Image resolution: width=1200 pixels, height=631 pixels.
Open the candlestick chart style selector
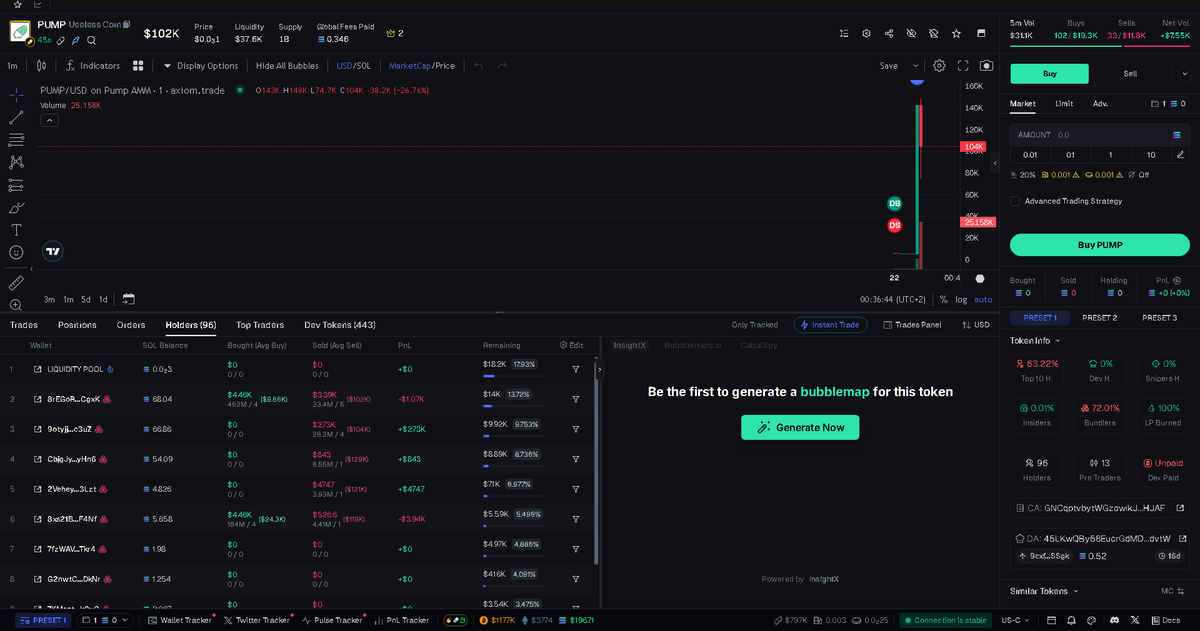coord(41,66)
